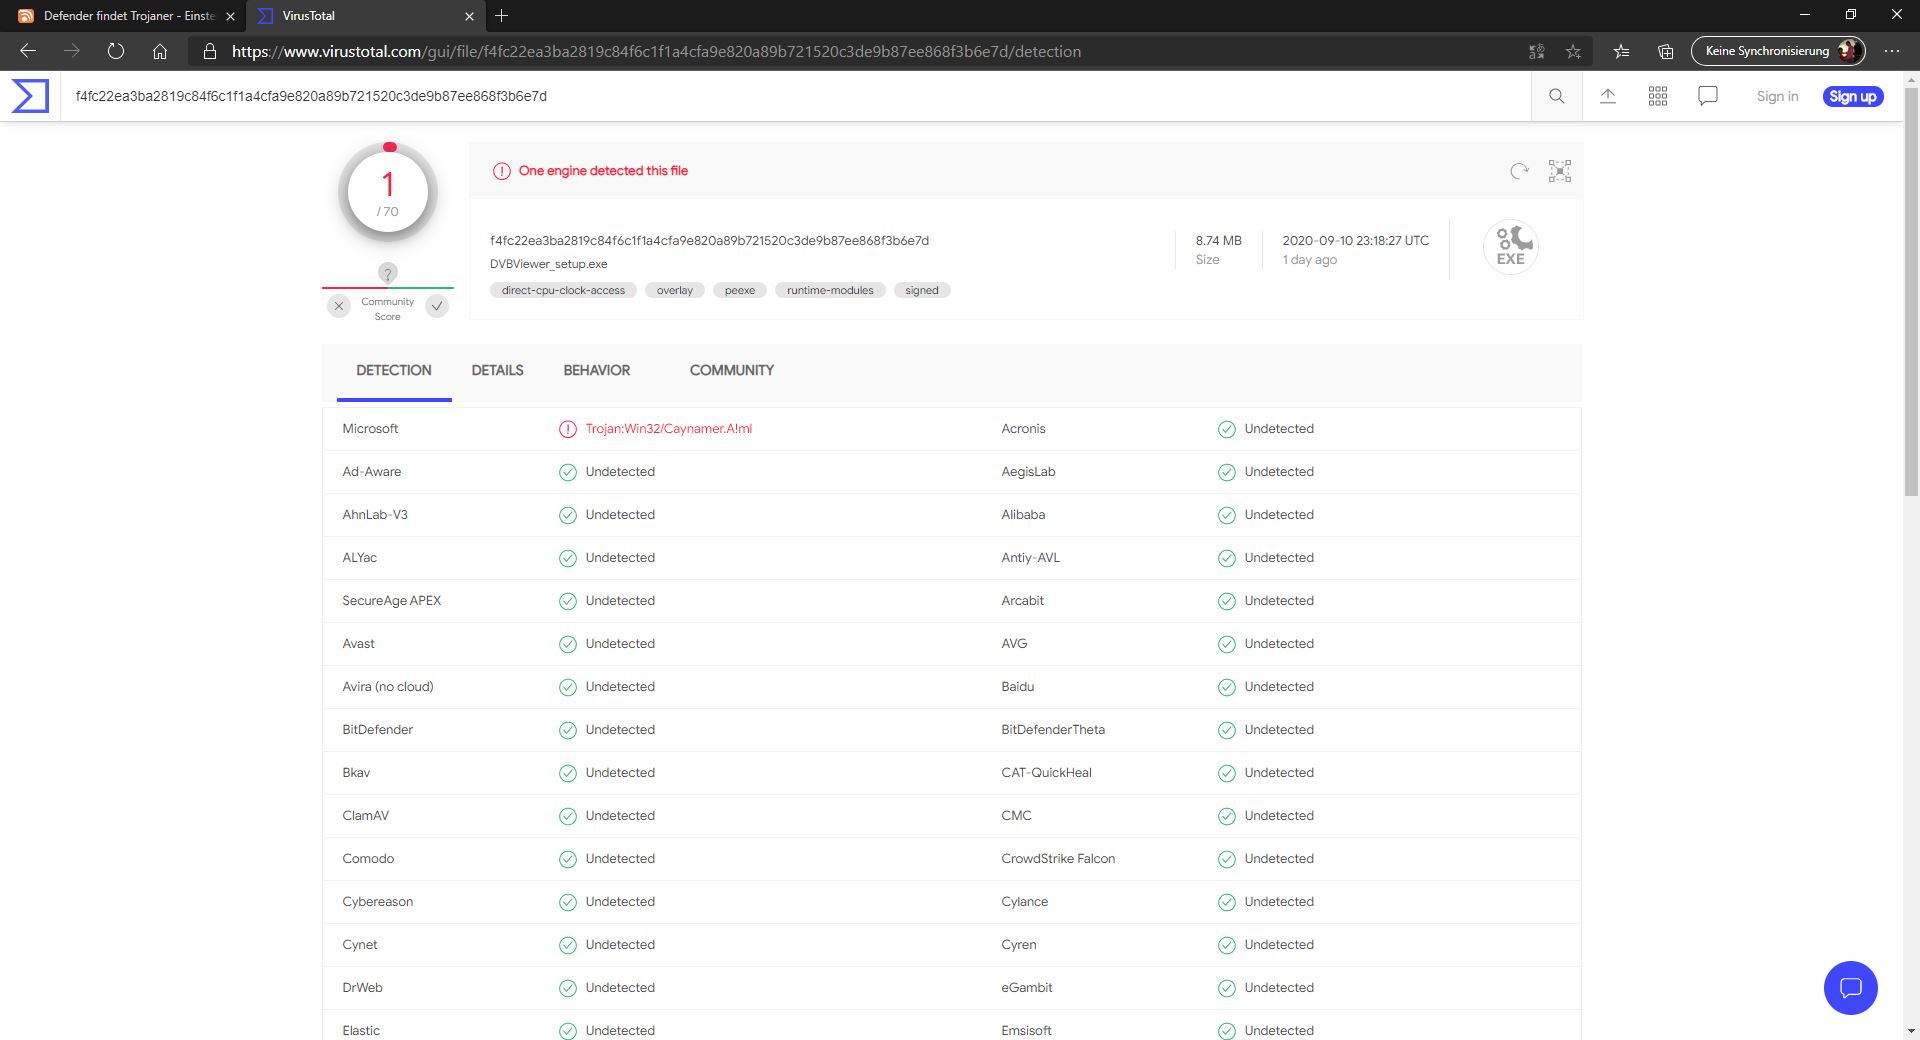Viewport: 1920px width, 1040px height.
Task: Open the browser collections panel
Action: (1665, 51)
